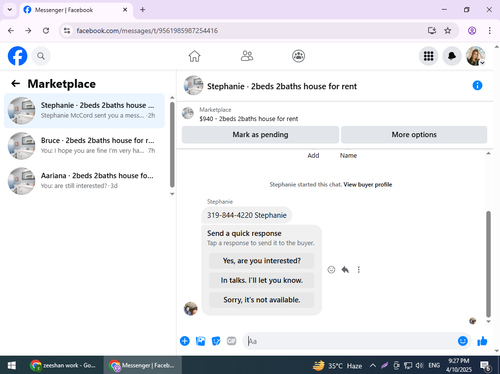
Task: Open the notifications bell
Action: click(x=452, y=56)
